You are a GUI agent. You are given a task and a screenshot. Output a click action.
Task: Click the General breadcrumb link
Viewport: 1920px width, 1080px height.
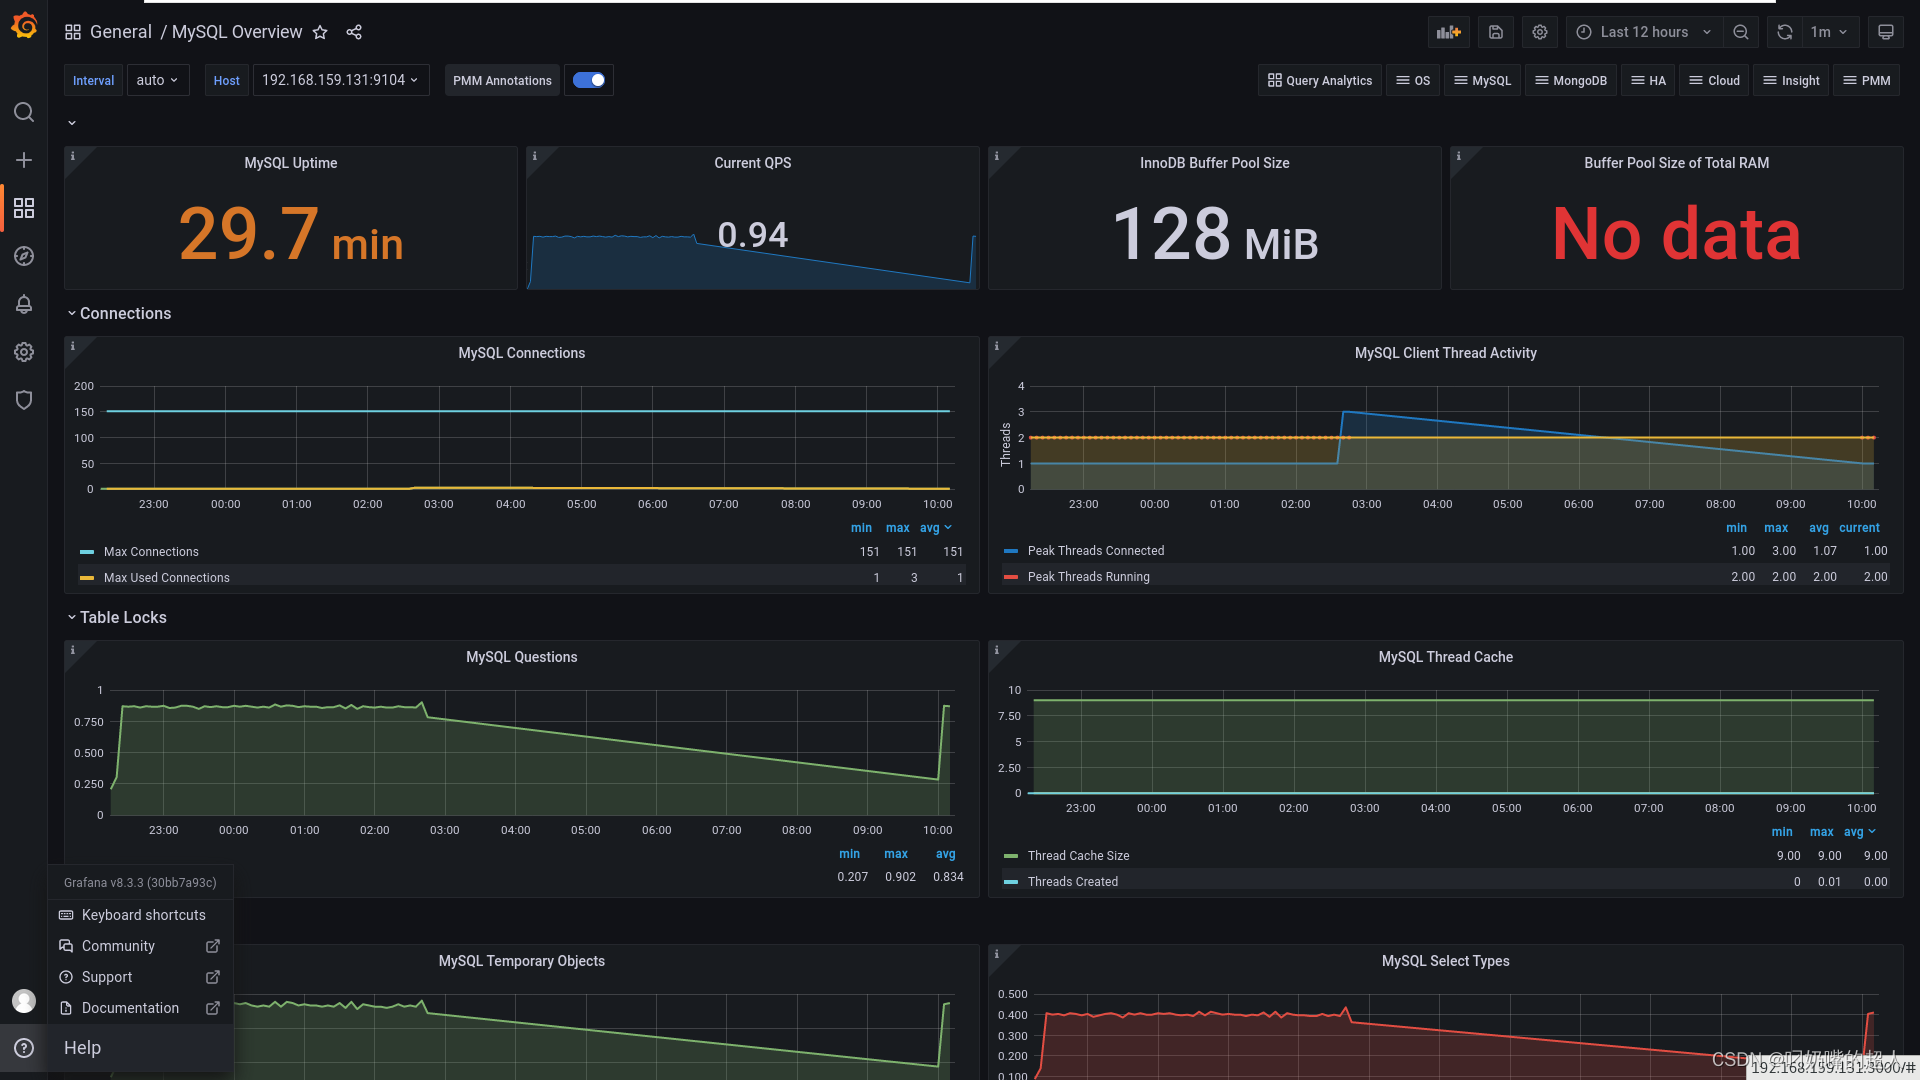[121, 32]
